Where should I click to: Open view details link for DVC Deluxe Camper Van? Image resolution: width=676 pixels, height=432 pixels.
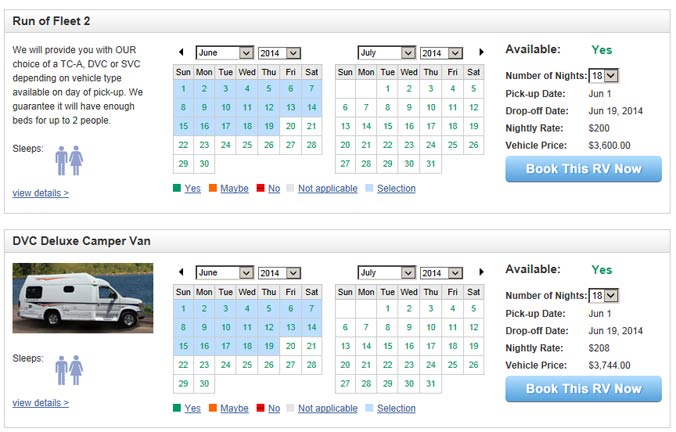click(41, 403)
